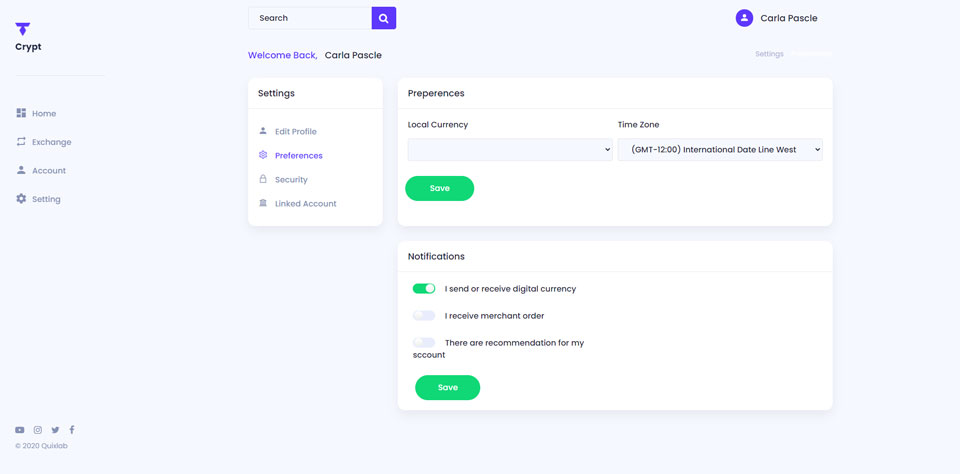The width and height of the screenshot is (960, 474).
Task: Save the Notifications settings
Action: (447, 387)
